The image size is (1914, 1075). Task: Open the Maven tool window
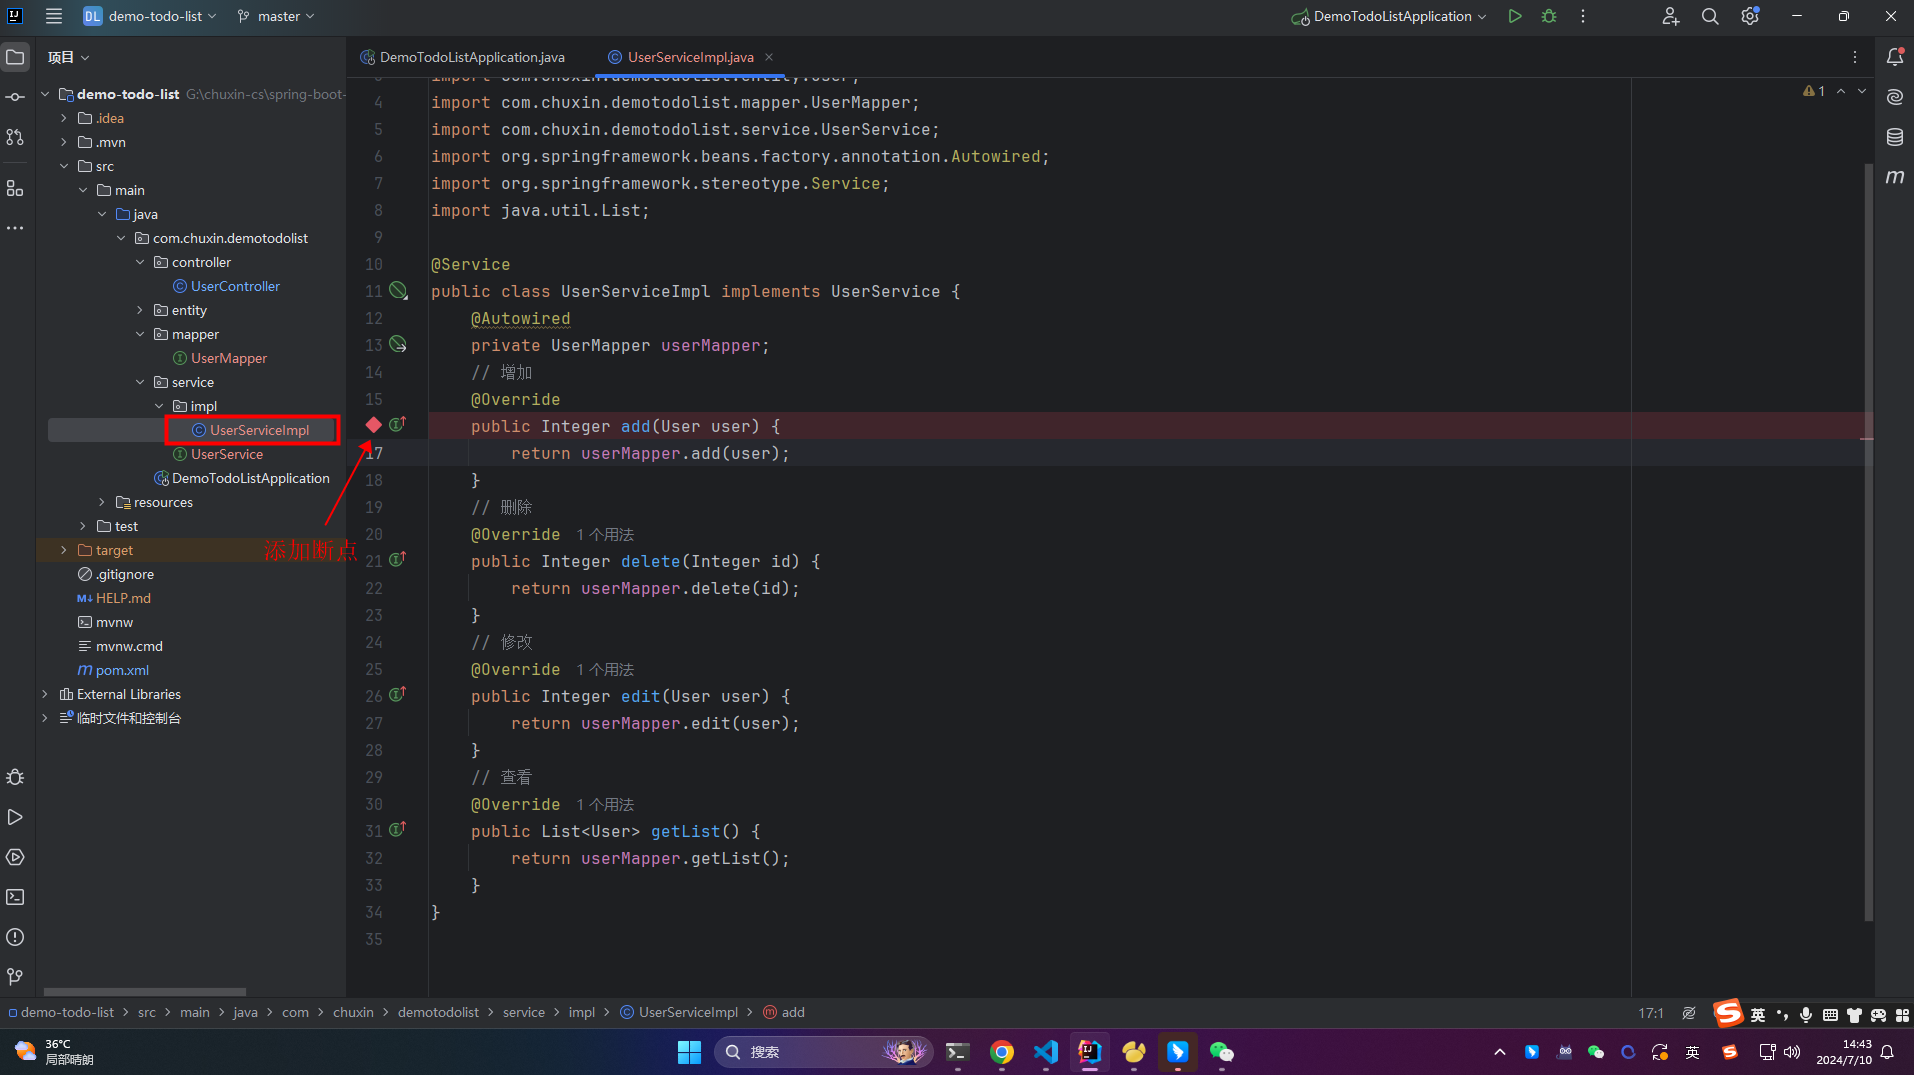[1895, 177]
